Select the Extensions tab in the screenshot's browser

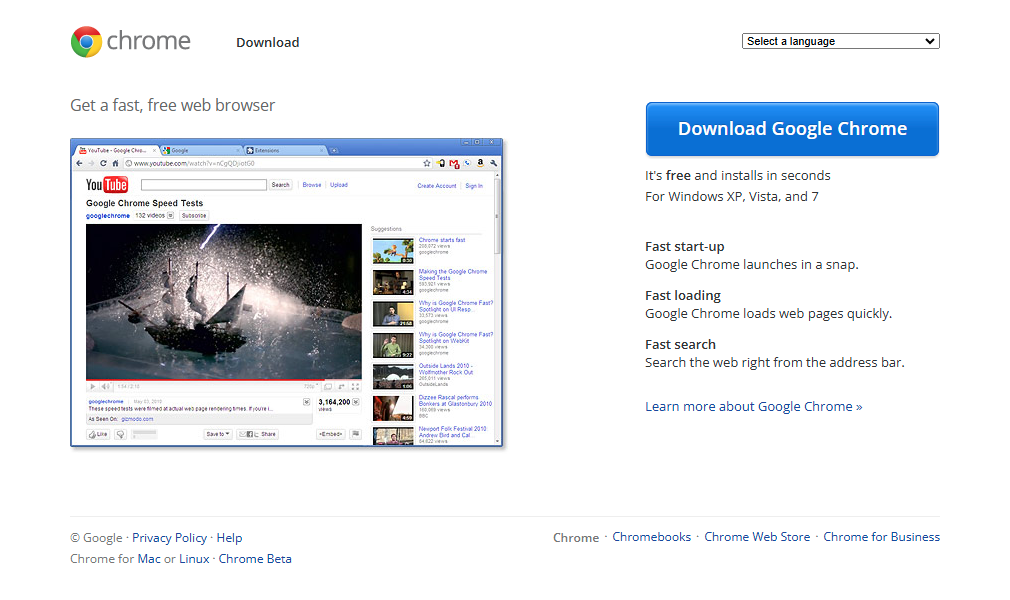pos(286,150)
